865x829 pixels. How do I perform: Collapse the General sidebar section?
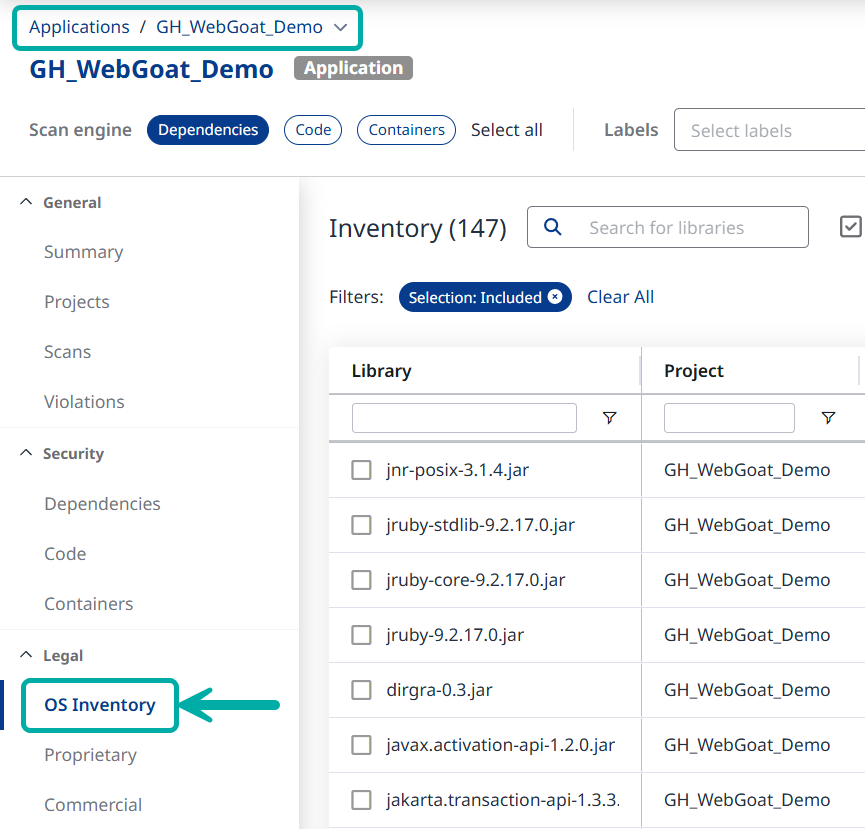coord(26,202)
